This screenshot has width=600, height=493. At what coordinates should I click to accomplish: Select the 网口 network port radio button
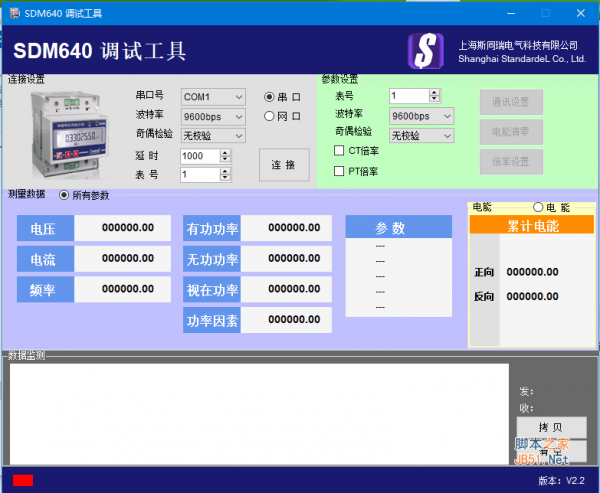click(269, 116)
